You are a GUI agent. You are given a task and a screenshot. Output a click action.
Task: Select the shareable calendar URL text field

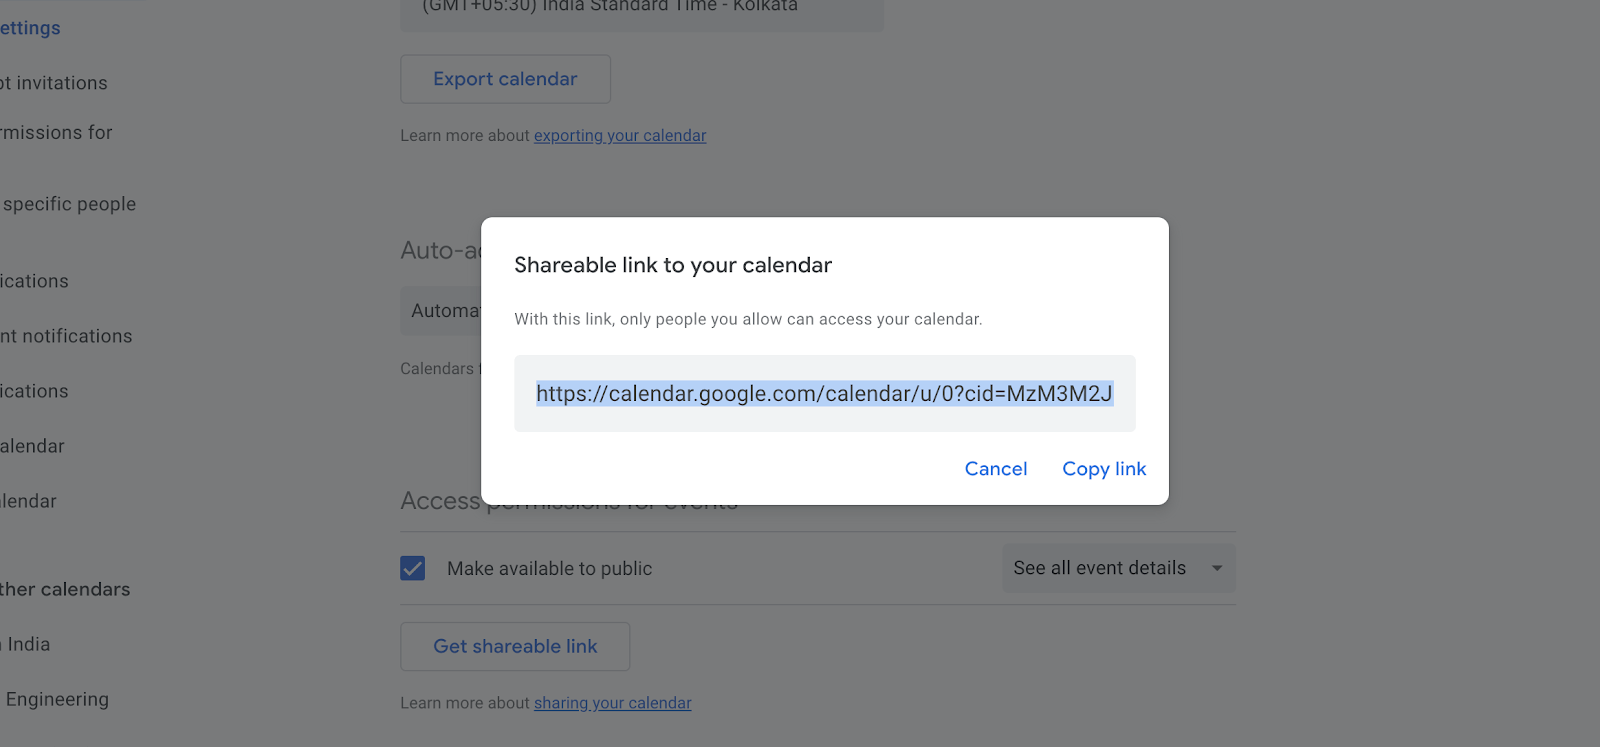[823, 393]
